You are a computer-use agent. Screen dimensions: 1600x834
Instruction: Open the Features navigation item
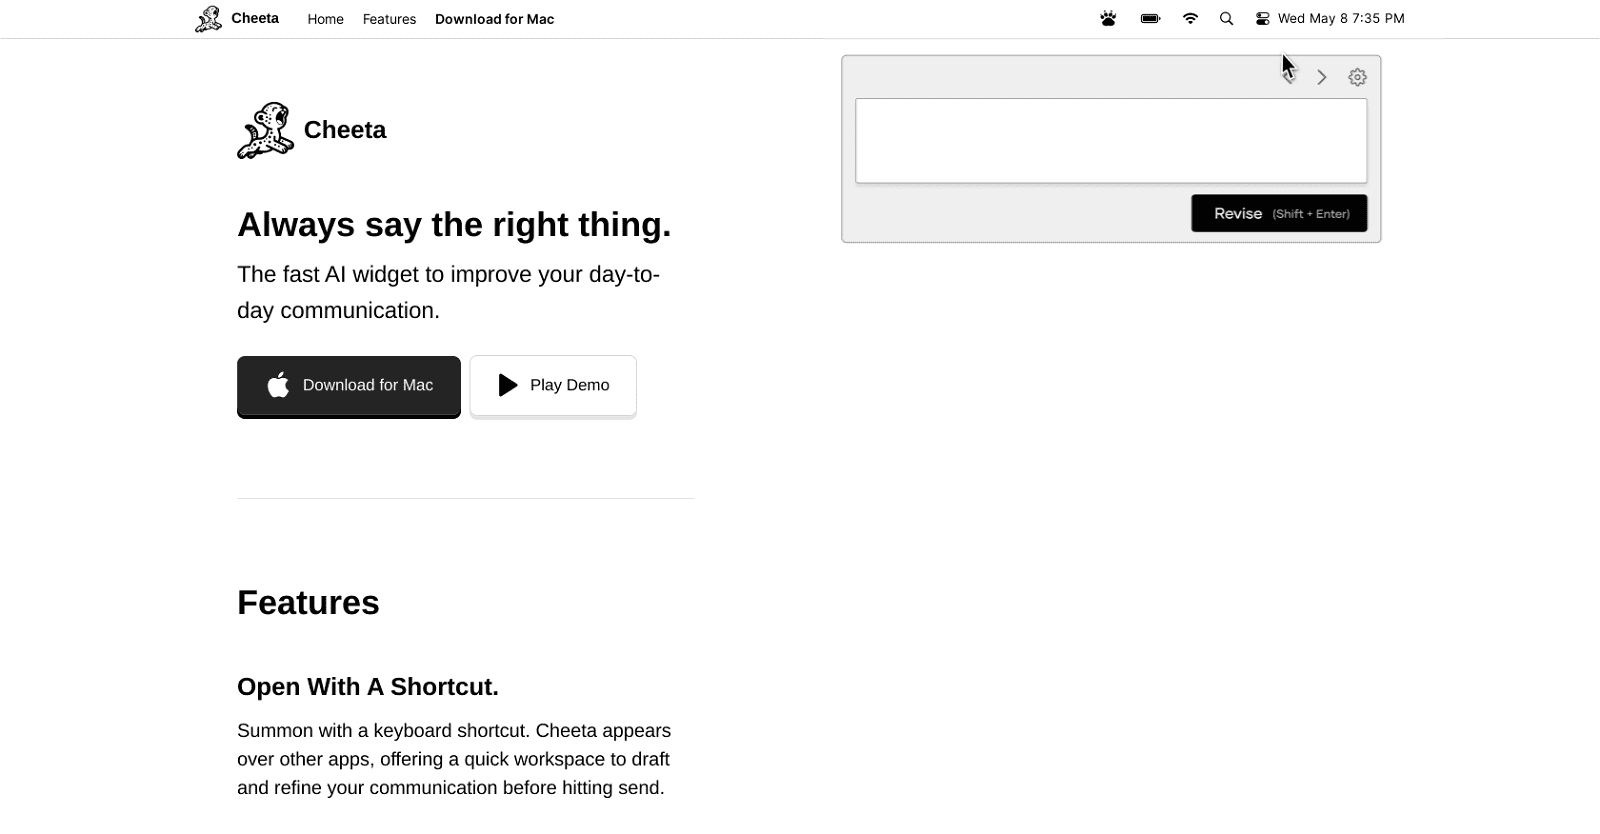point(389,19)
